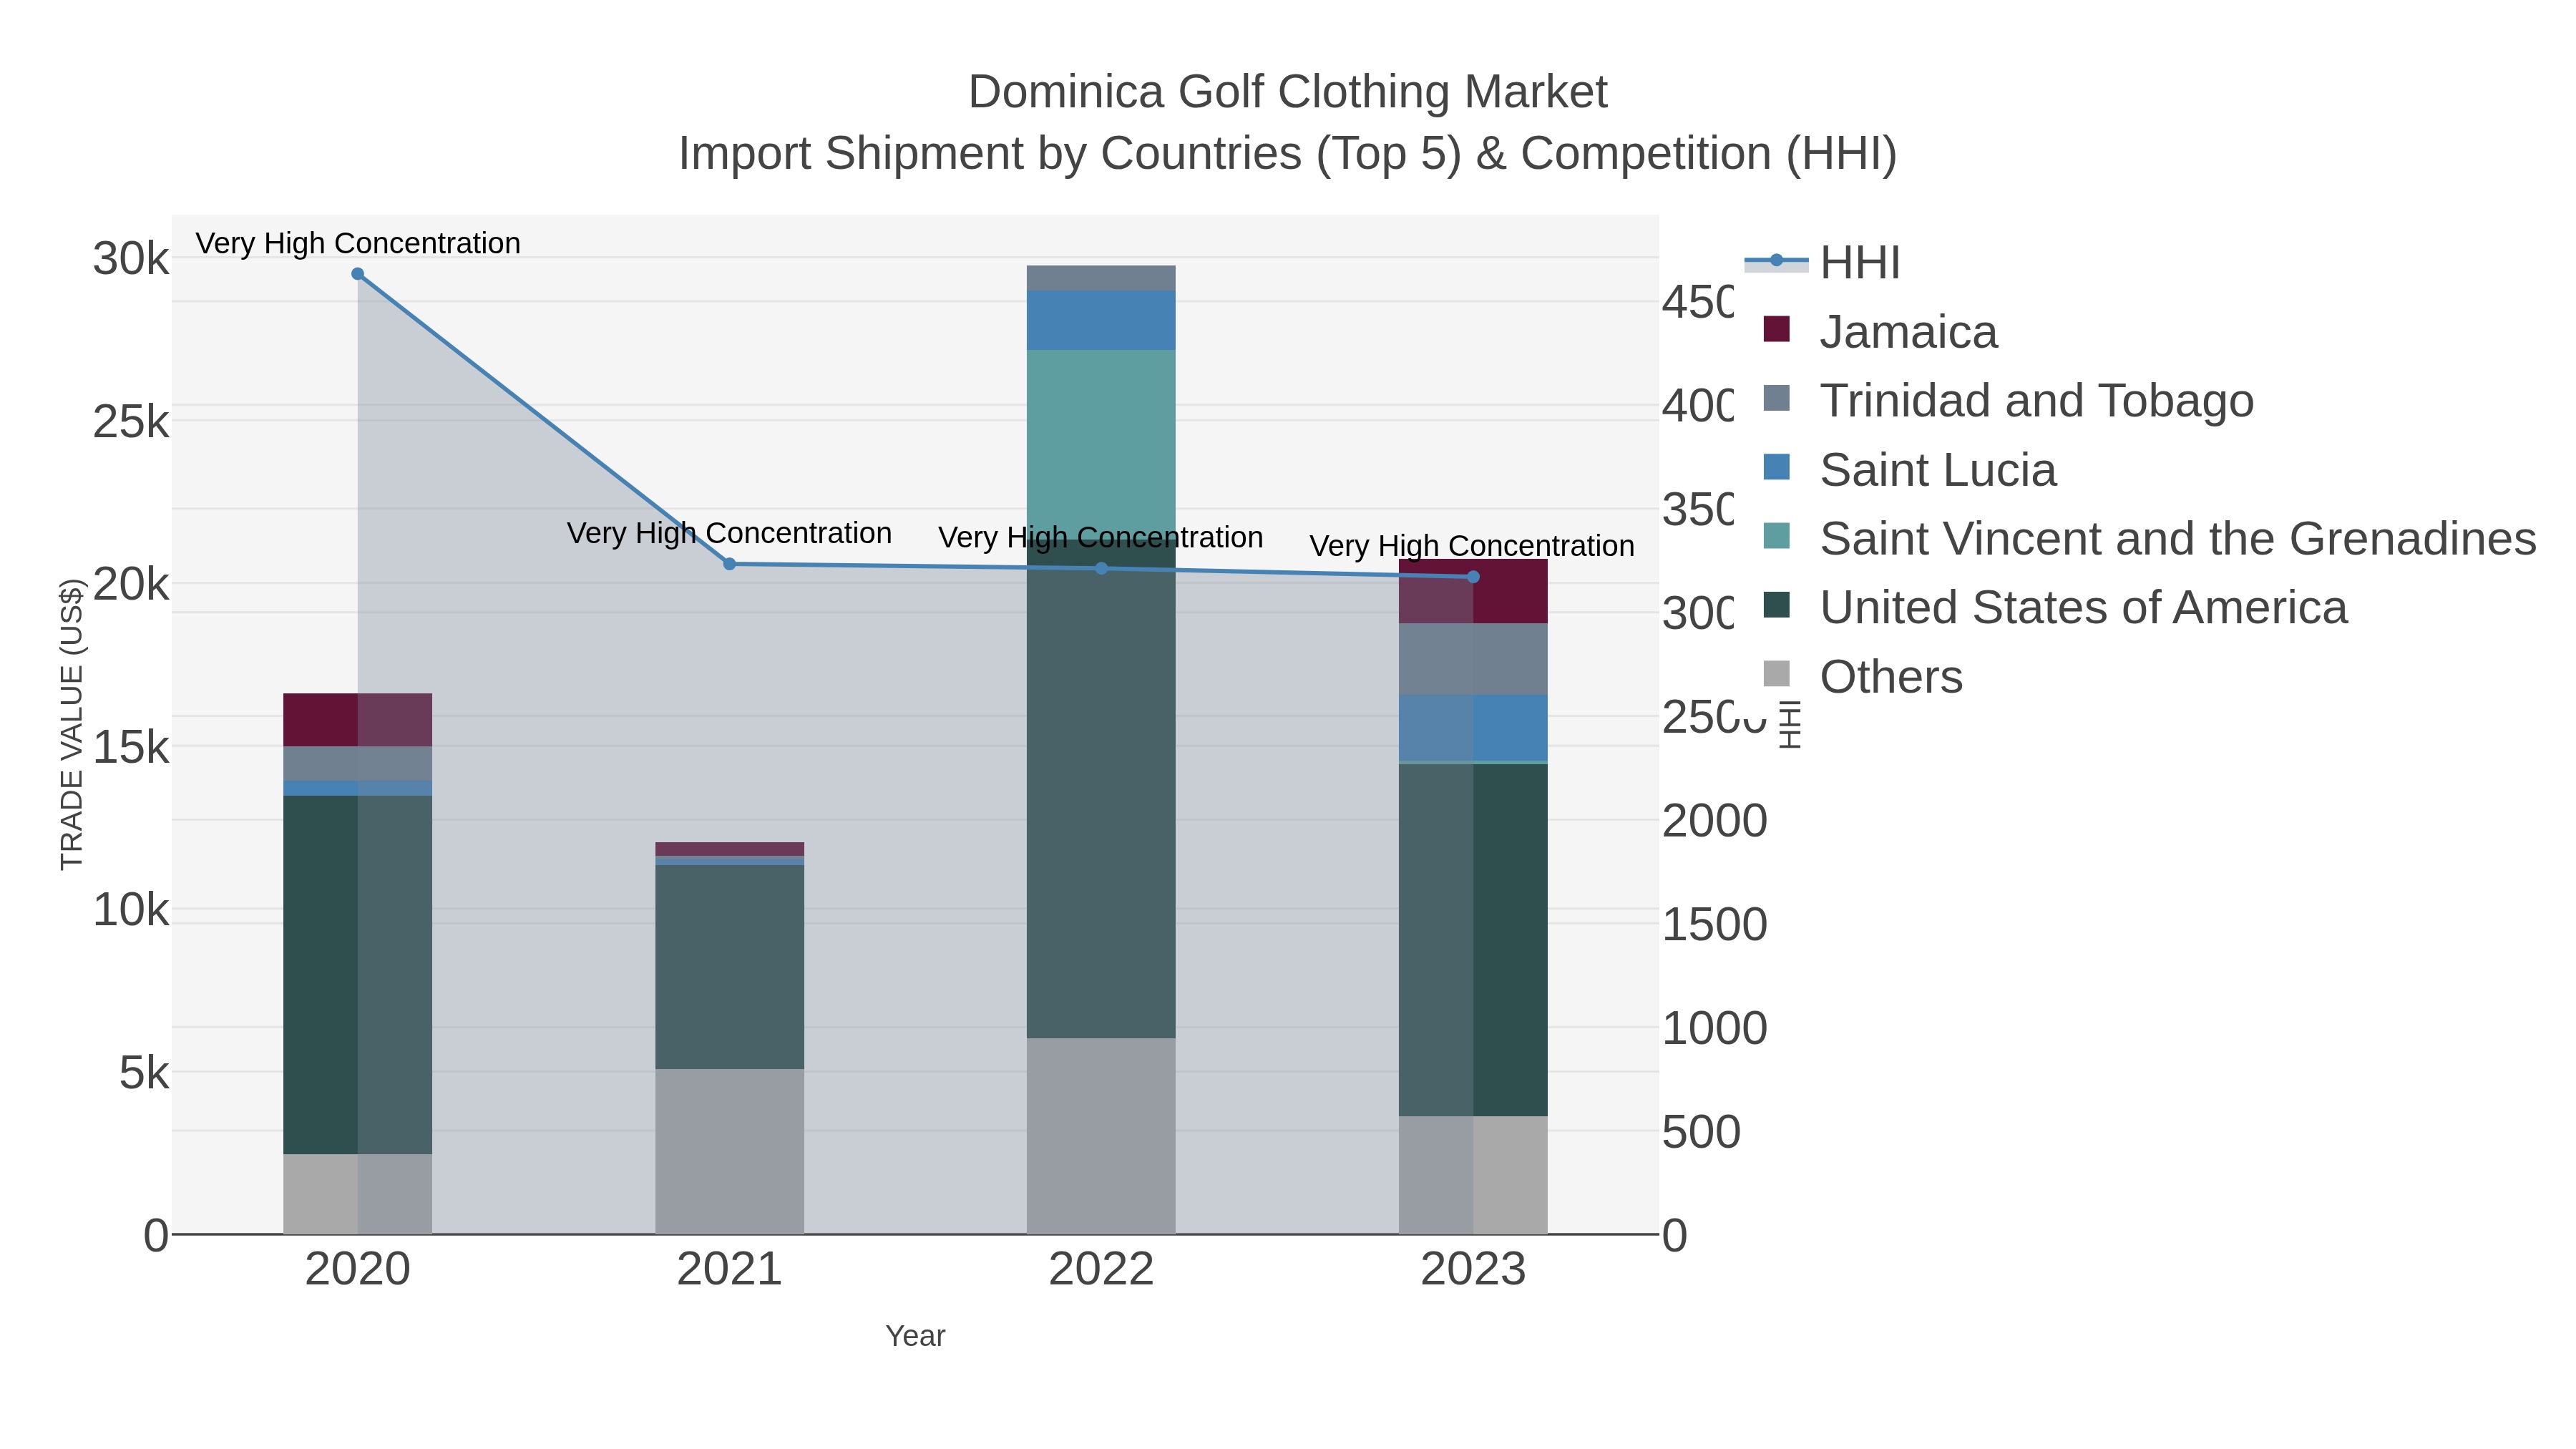The height and width of the screenshot is (1449, 2576).
Task: Click Very High Concentration annotation above 2023
Action: (x=1472, y=546)
